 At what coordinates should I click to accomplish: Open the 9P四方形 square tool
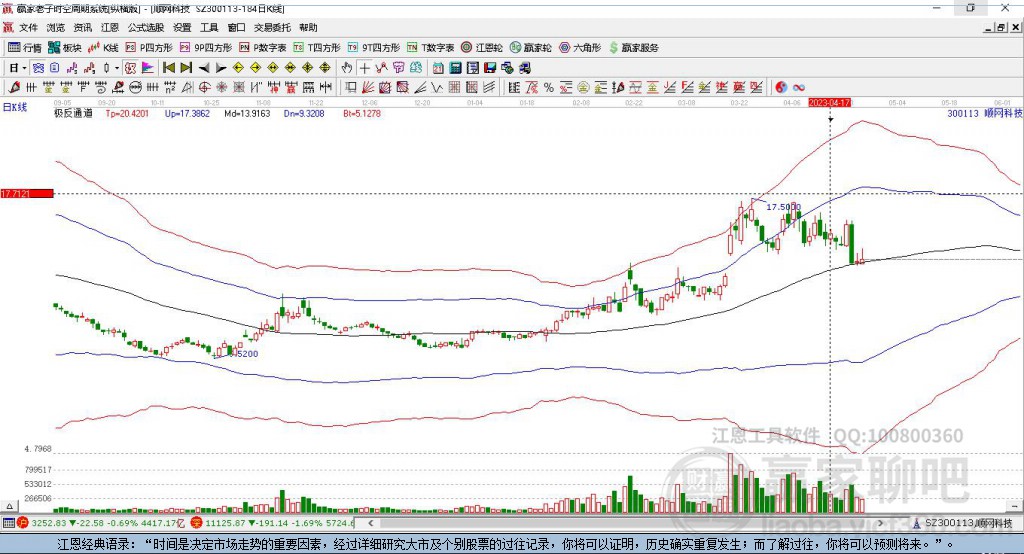click(x=206, y=48)
